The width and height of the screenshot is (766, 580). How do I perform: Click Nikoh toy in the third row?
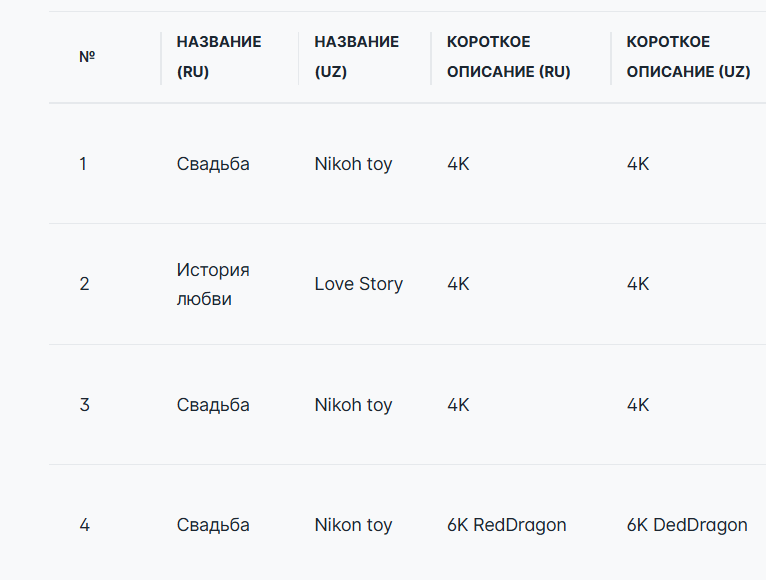(x=353, y=405)
